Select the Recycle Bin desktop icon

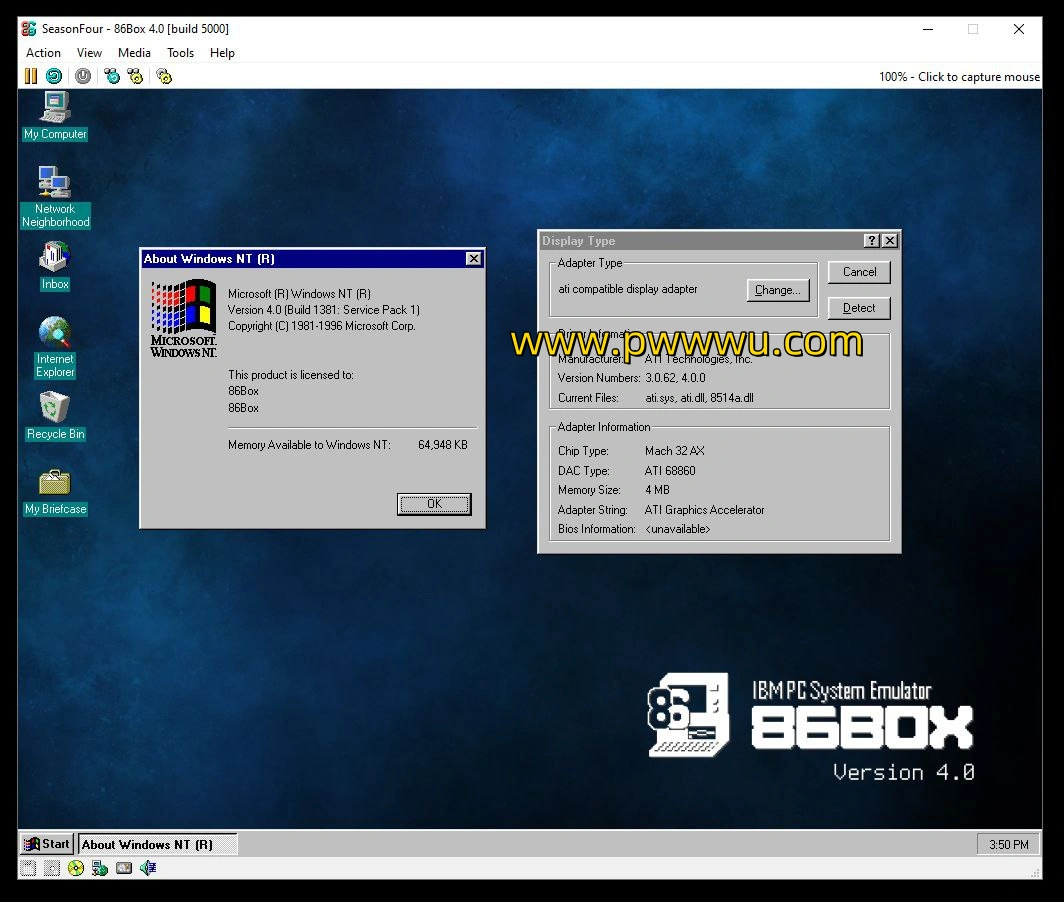(56, 417)
